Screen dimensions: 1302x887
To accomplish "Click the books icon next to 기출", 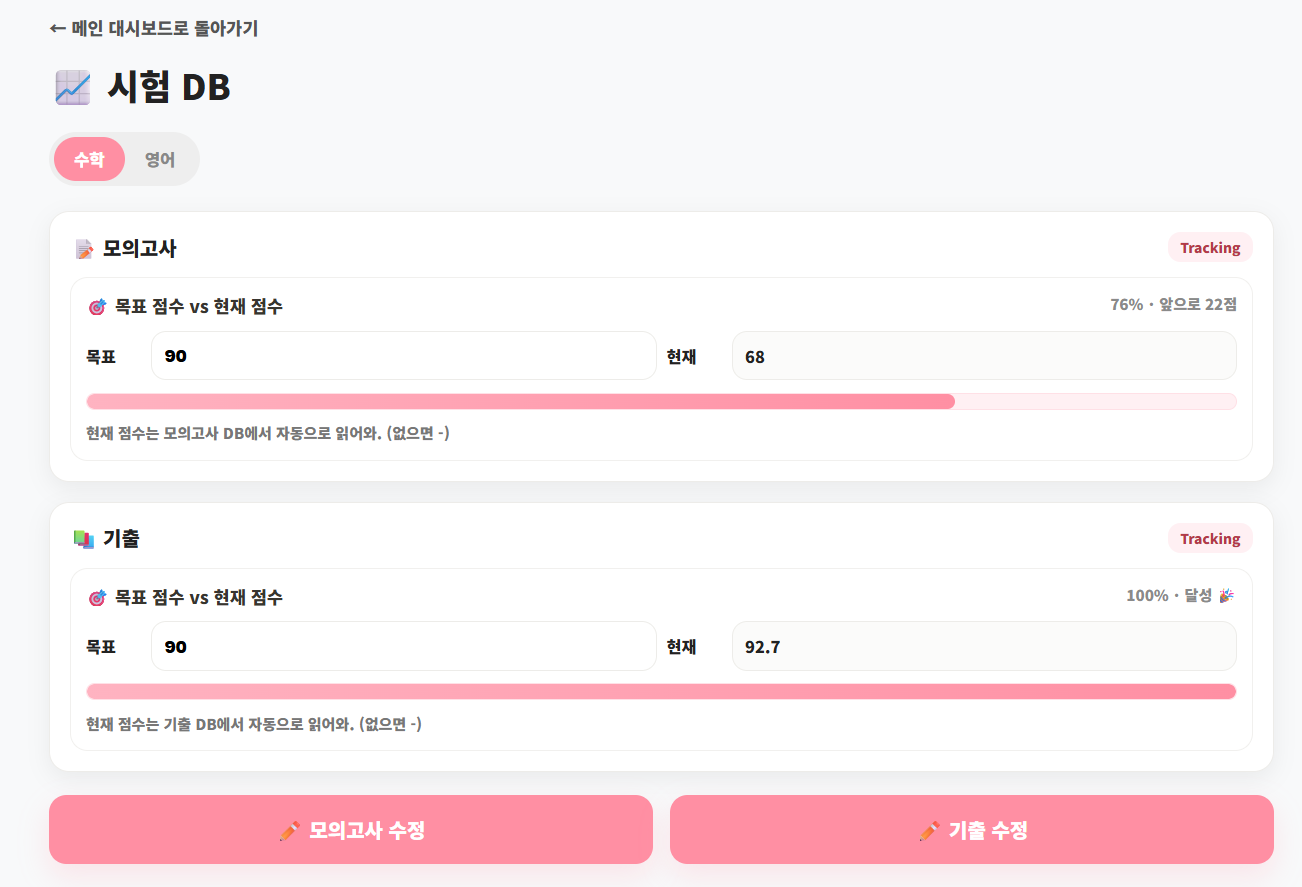I will (x=84, y=539).
